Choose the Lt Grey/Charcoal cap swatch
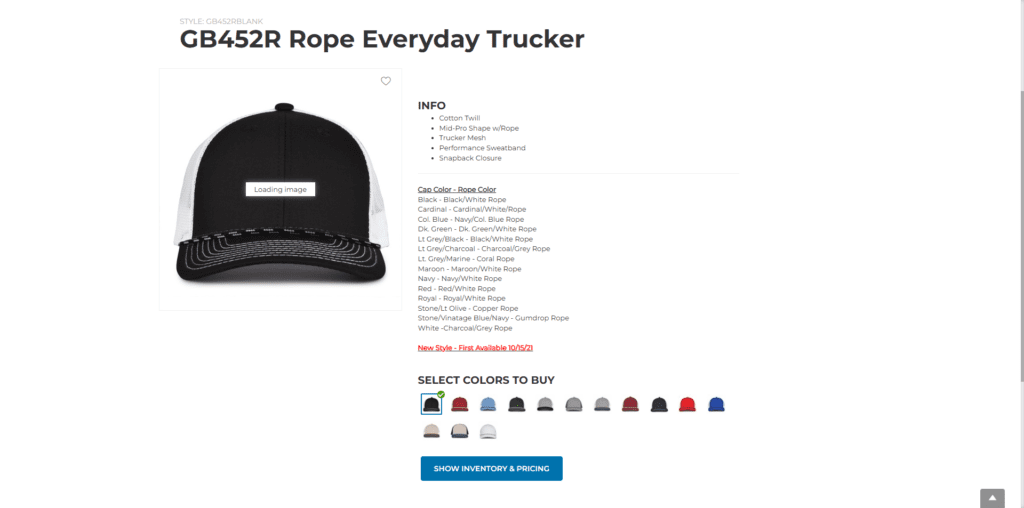 coord(574,404)
